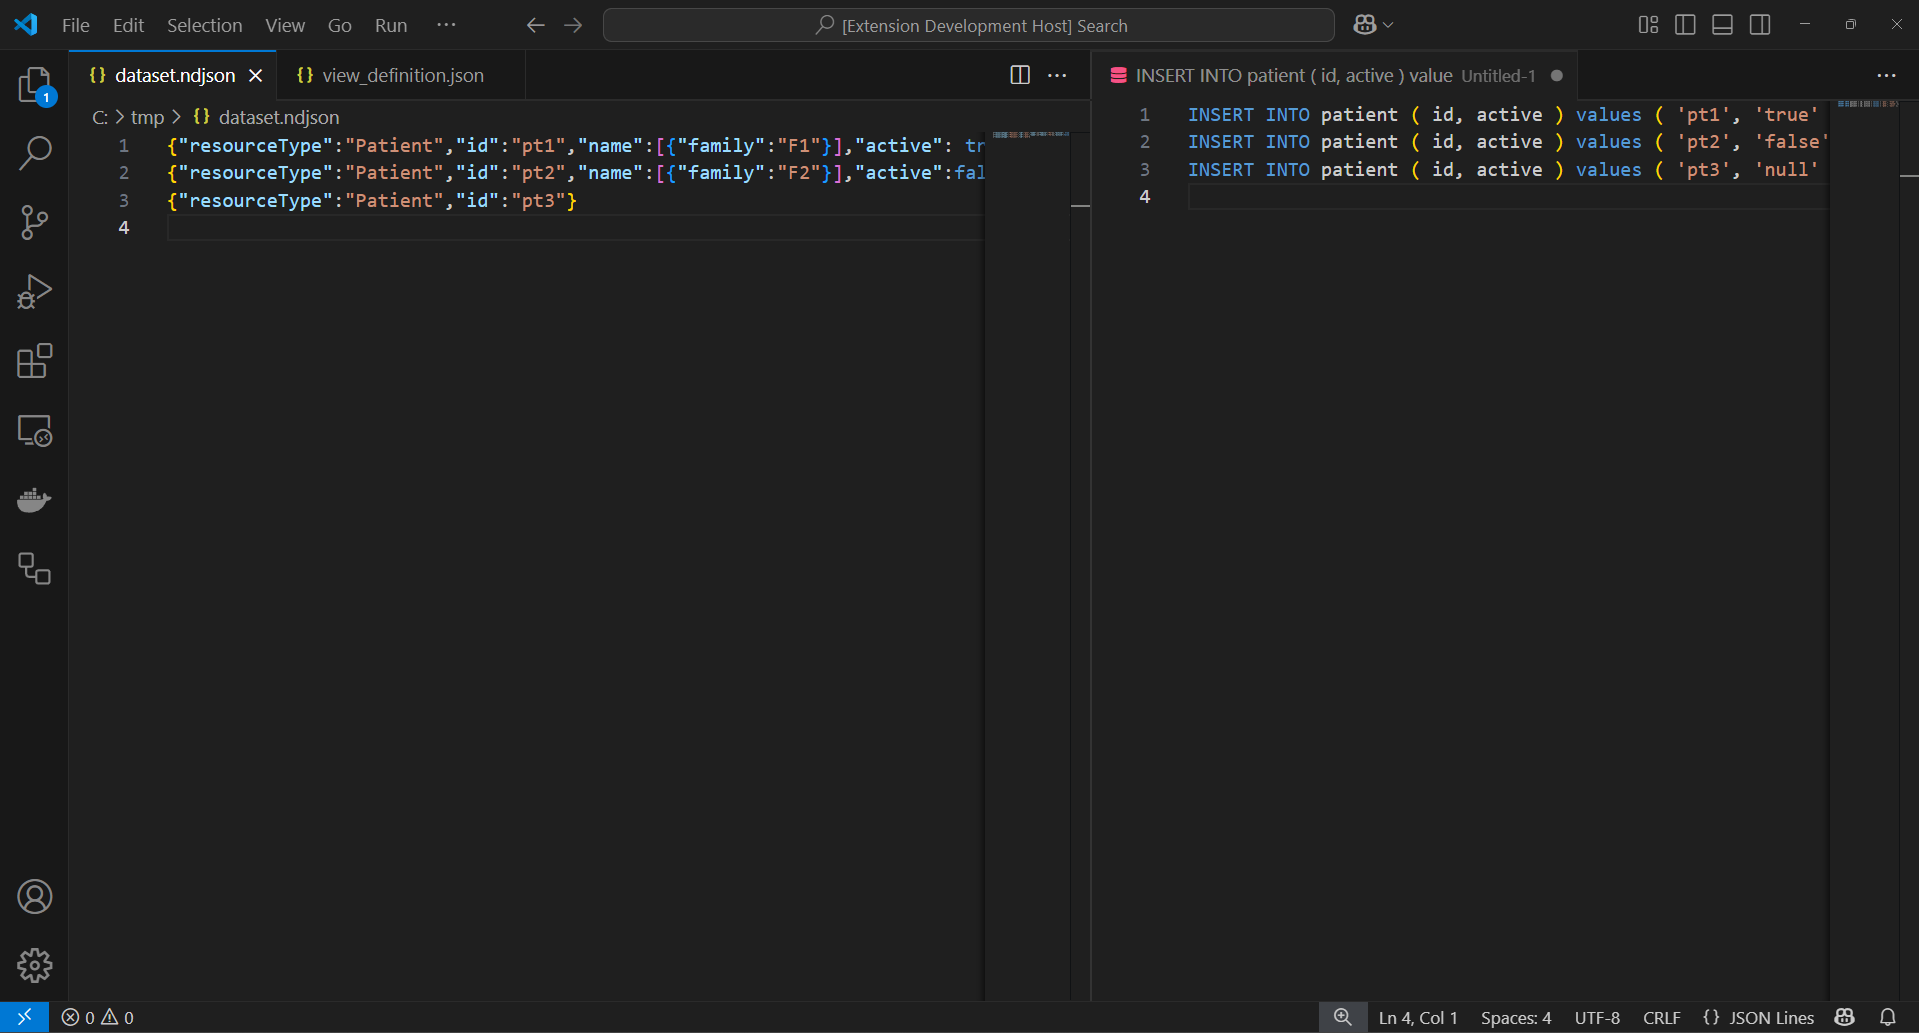Click the C: breadcrumb segment
The width and height of the screenshot is (1919, 1033).
pyautogui.click(x=100, y=117)
